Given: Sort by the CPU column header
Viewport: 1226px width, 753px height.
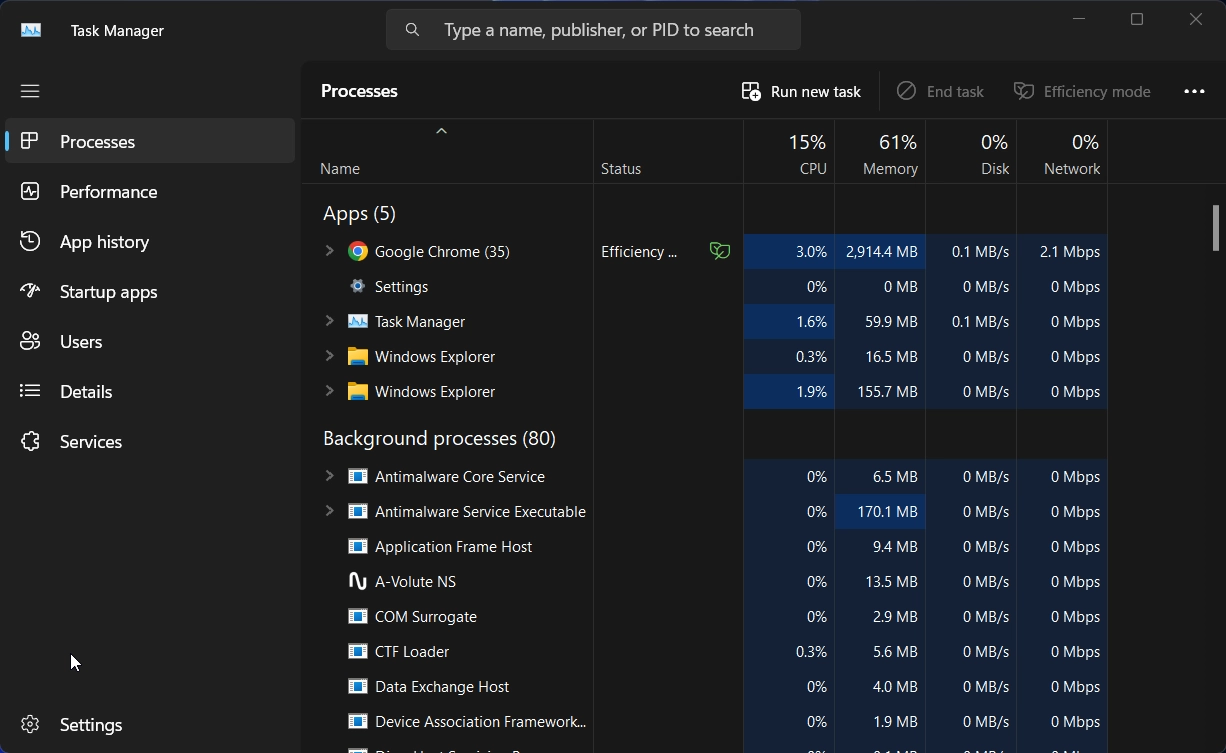Looking at the screenshot, I should coord(789,152).
